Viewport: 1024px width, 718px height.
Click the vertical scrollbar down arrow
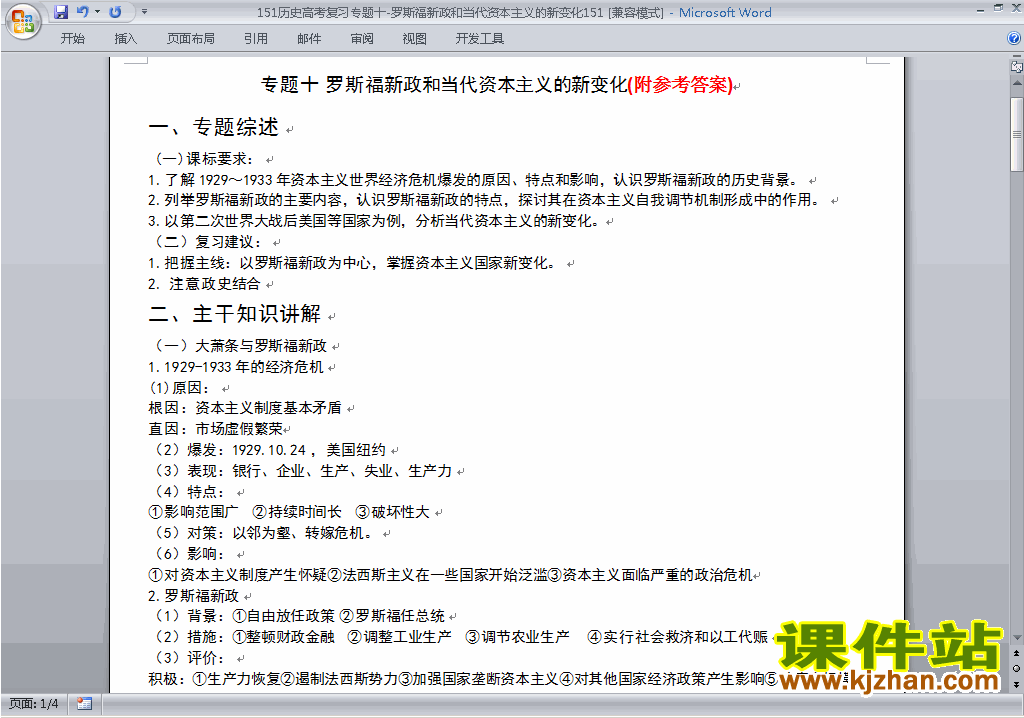click(x=1017, y=637)
